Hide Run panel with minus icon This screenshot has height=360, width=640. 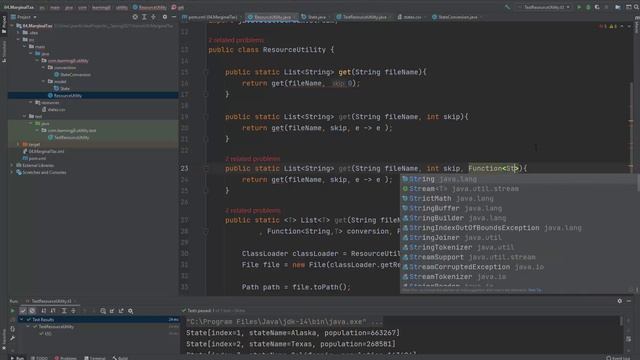[629, 301]
